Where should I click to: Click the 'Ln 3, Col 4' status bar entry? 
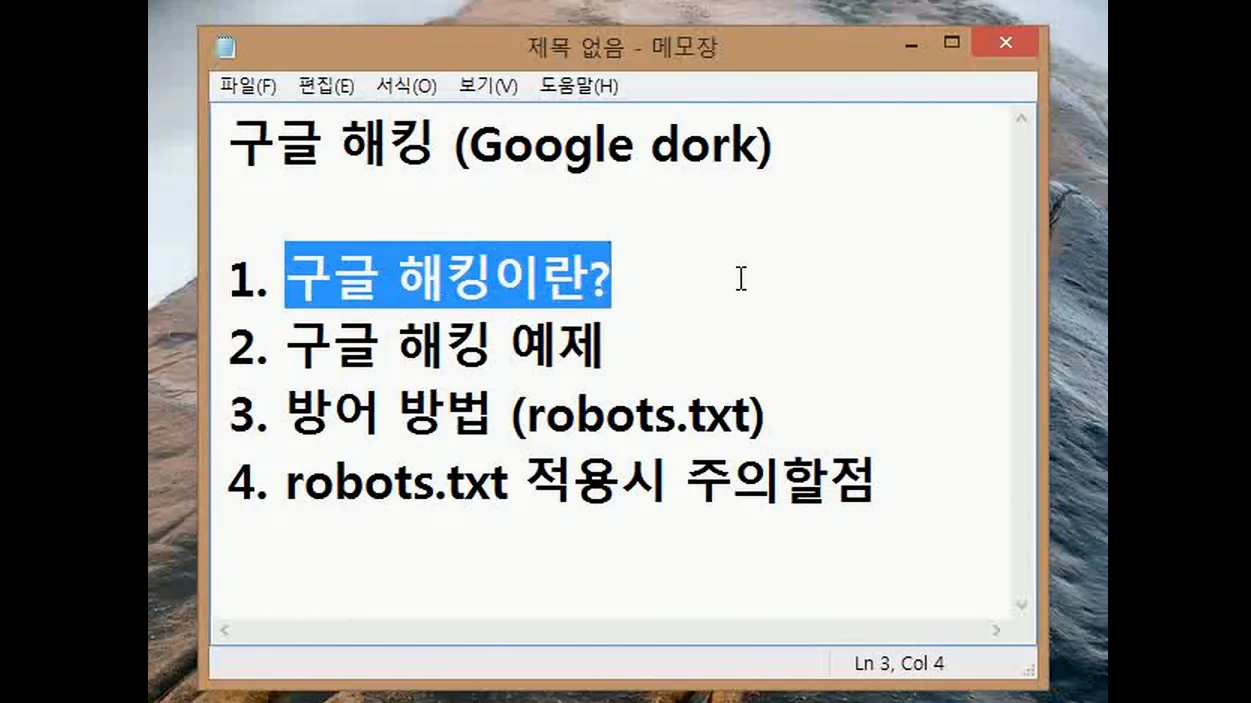899,663
